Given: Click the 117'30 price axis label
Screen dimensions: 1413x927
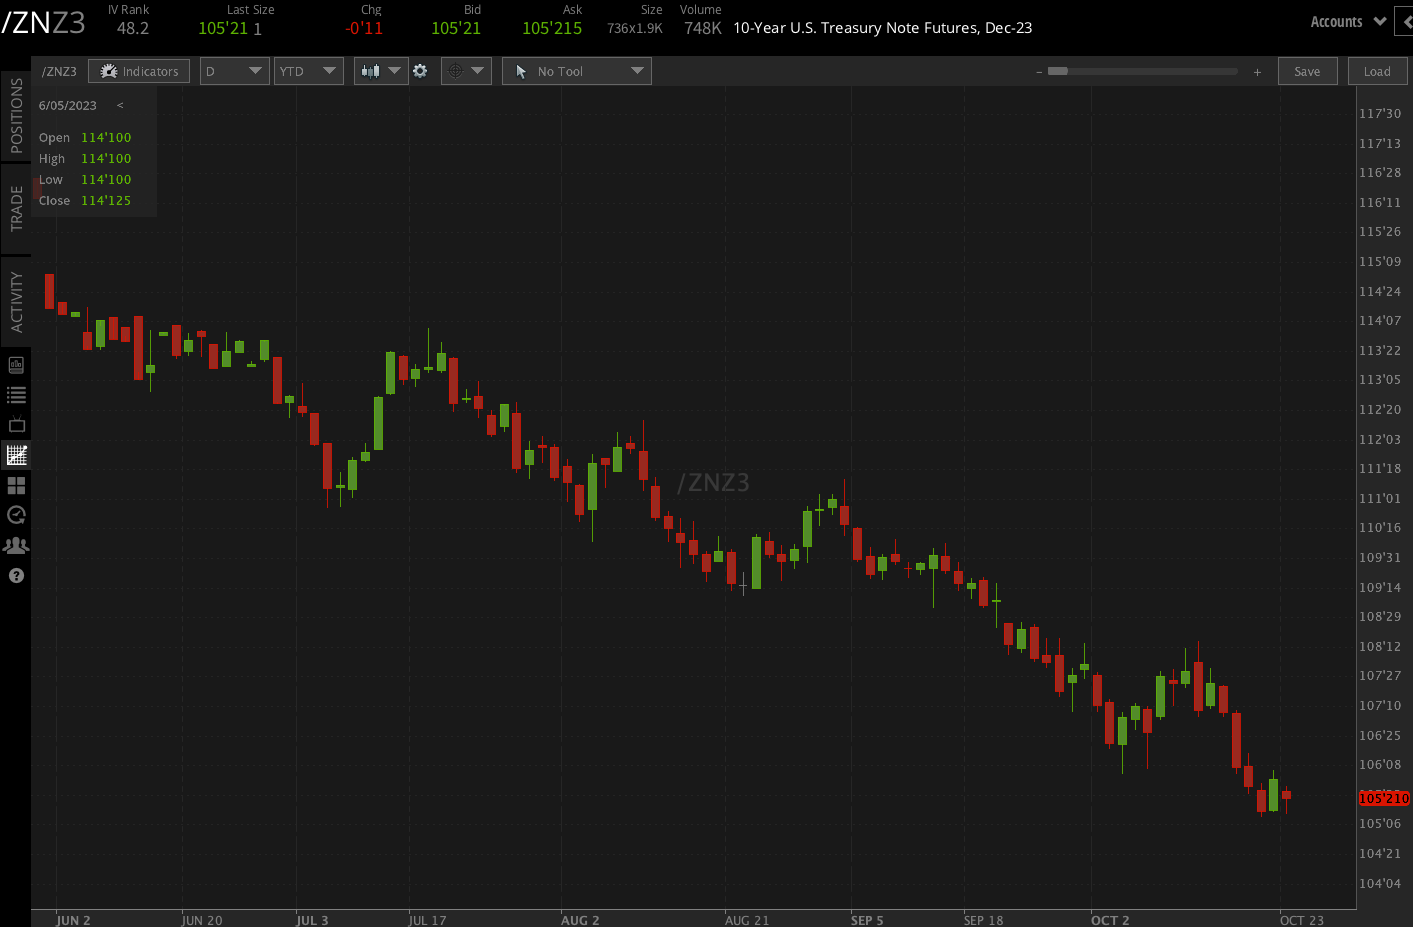Looking at the screenshot, I should point(1380,113).
